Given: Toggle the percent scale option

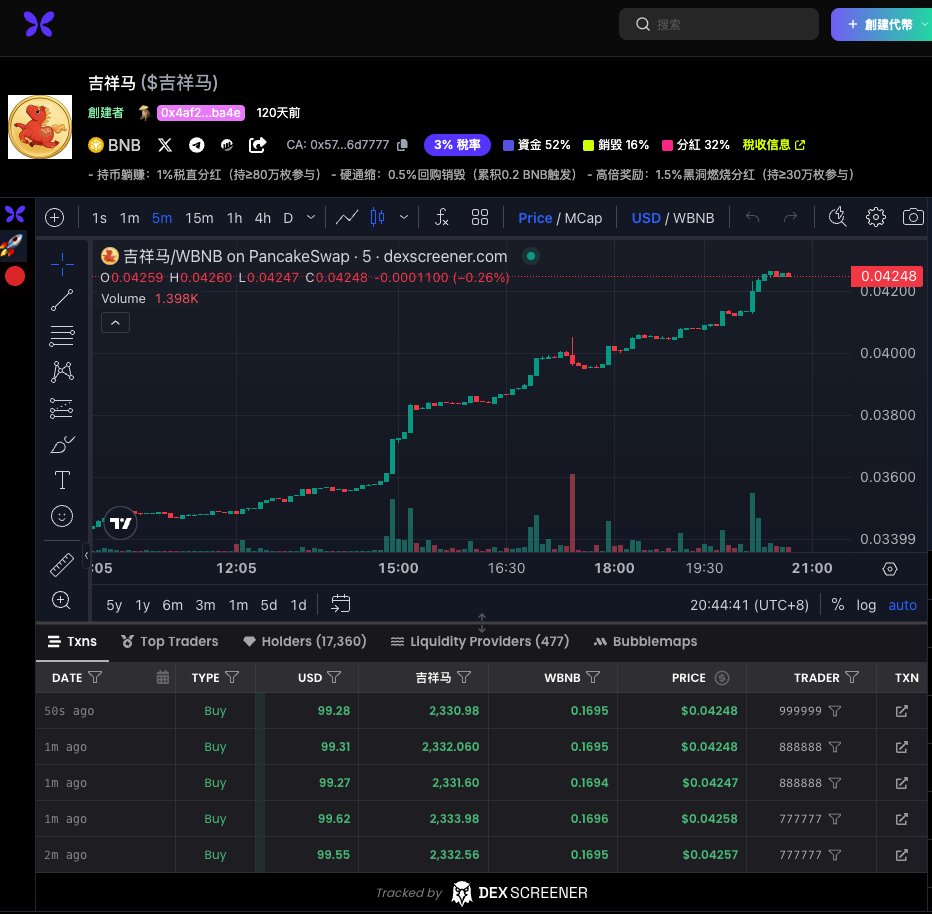Looking at the screenshot, I should point(837,605).
